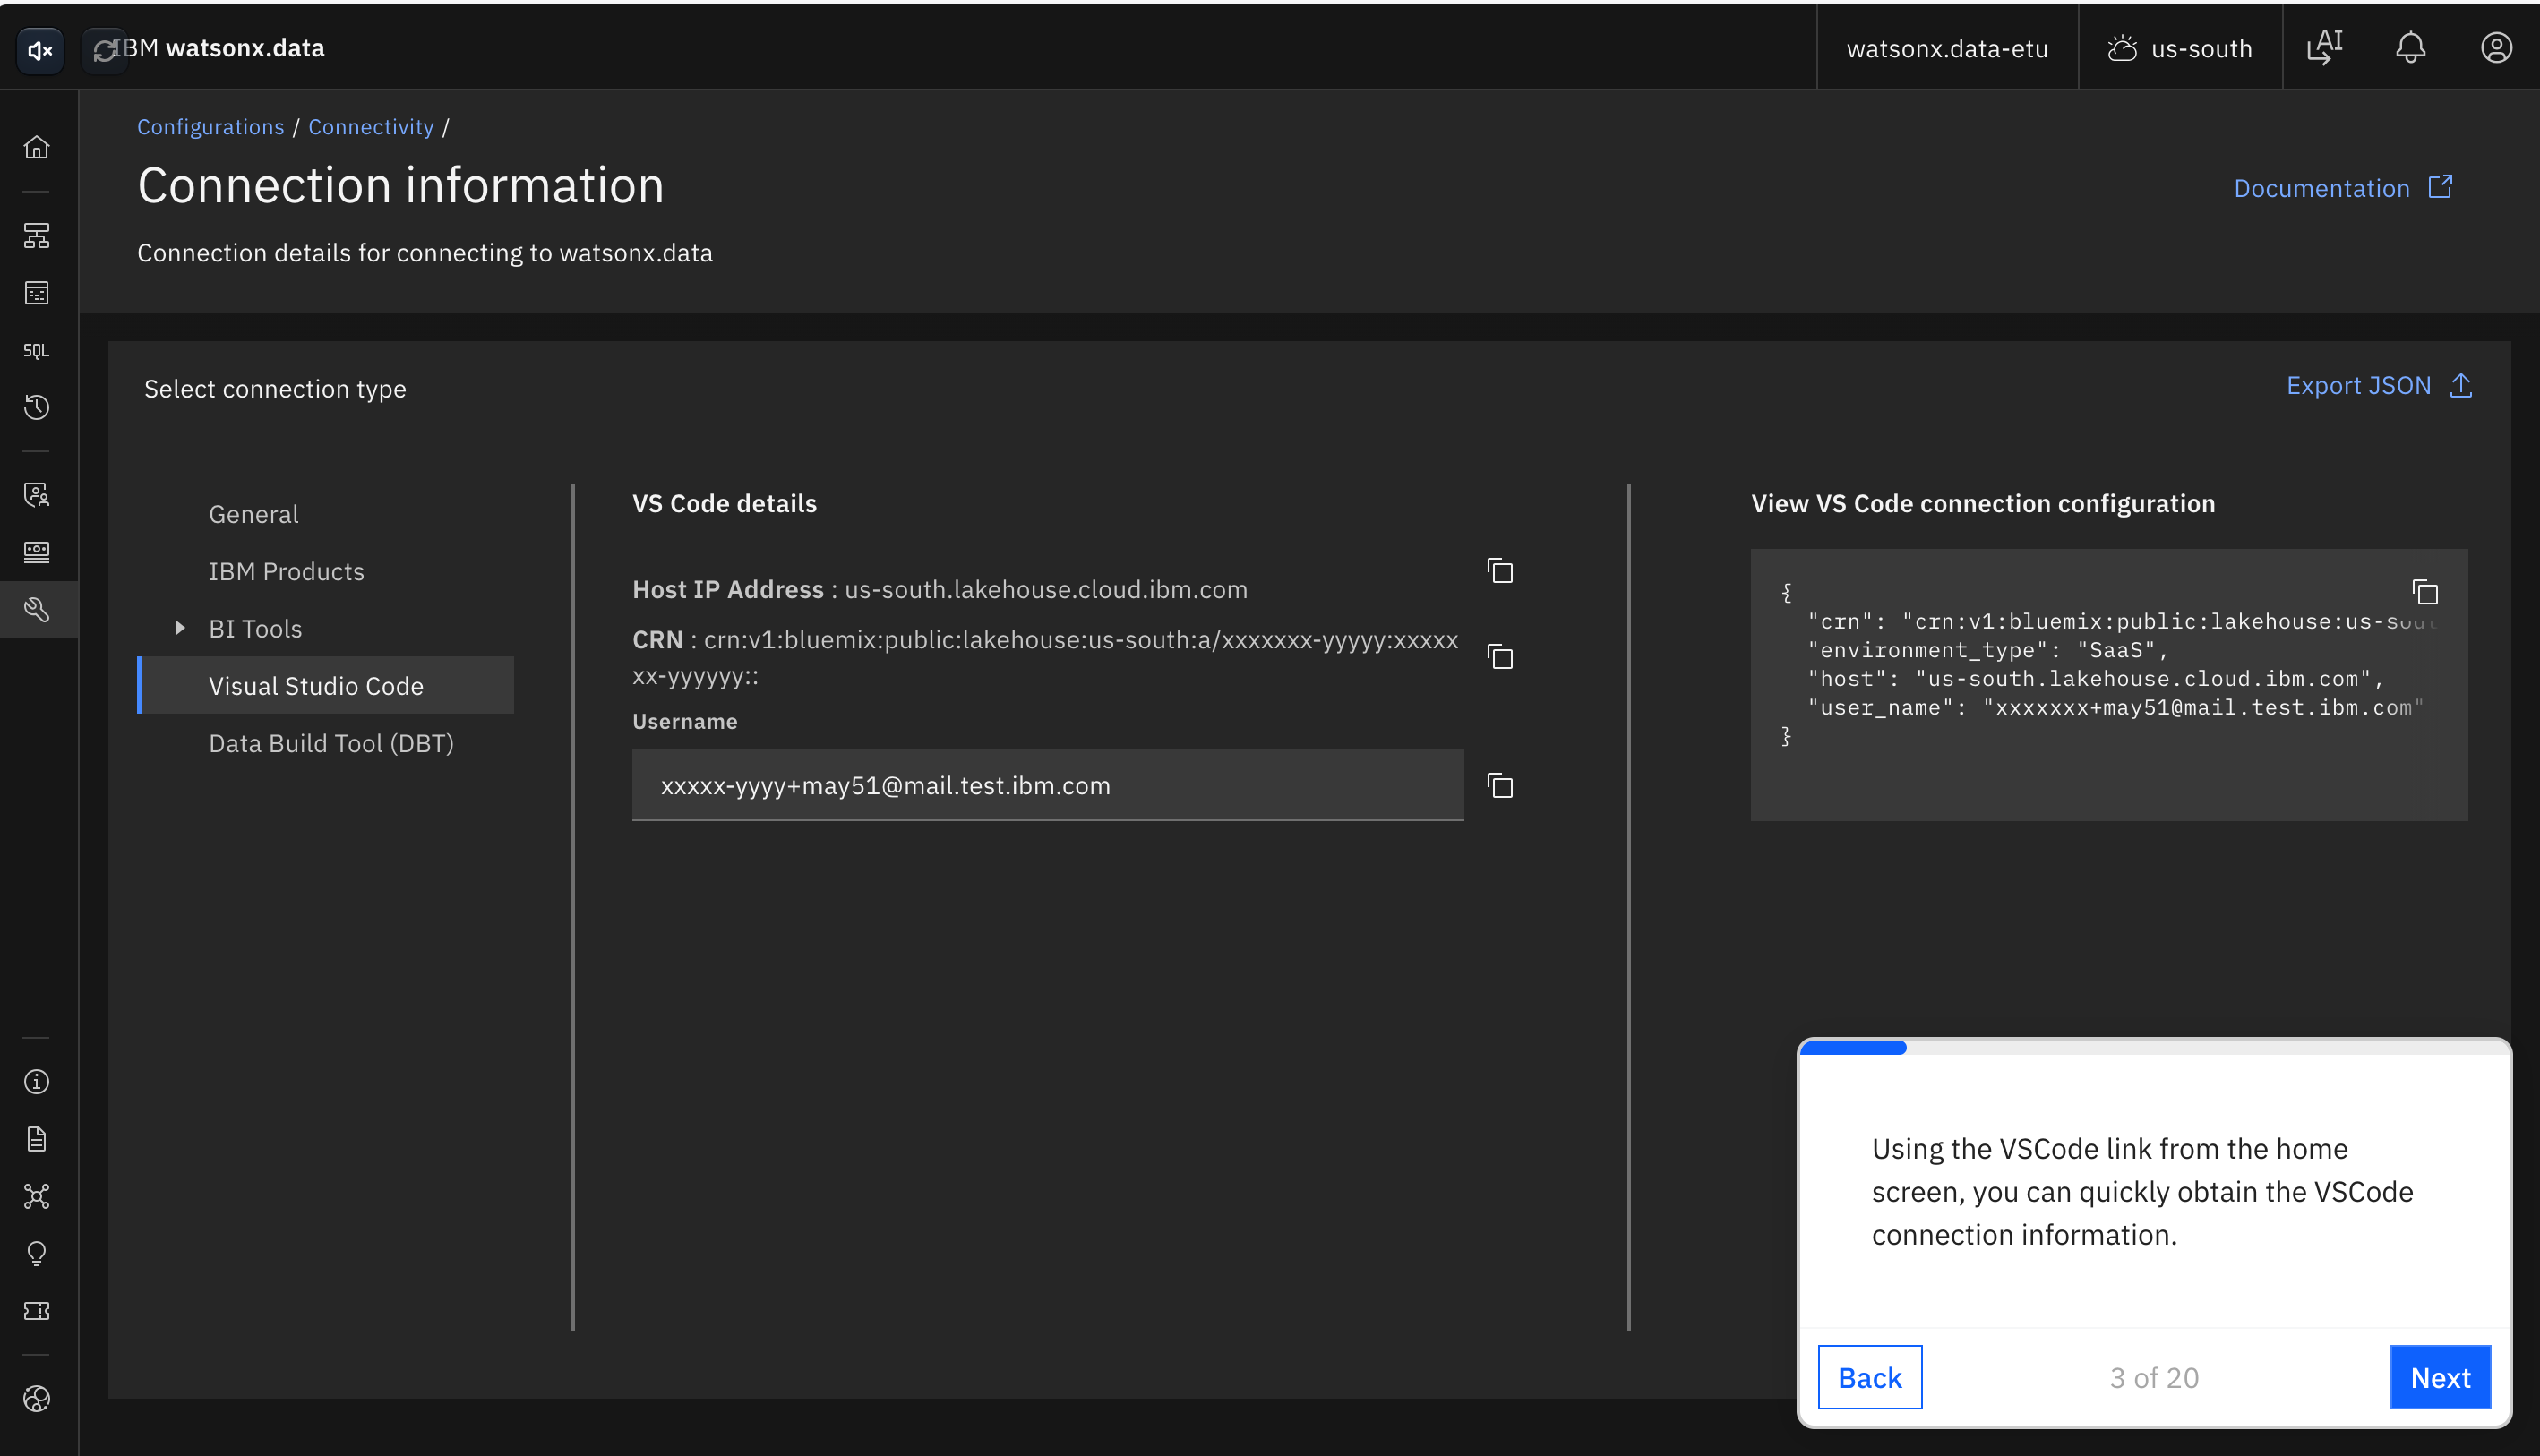Click the lightbulb ideas icon in sidebar

pos(37,1253)
